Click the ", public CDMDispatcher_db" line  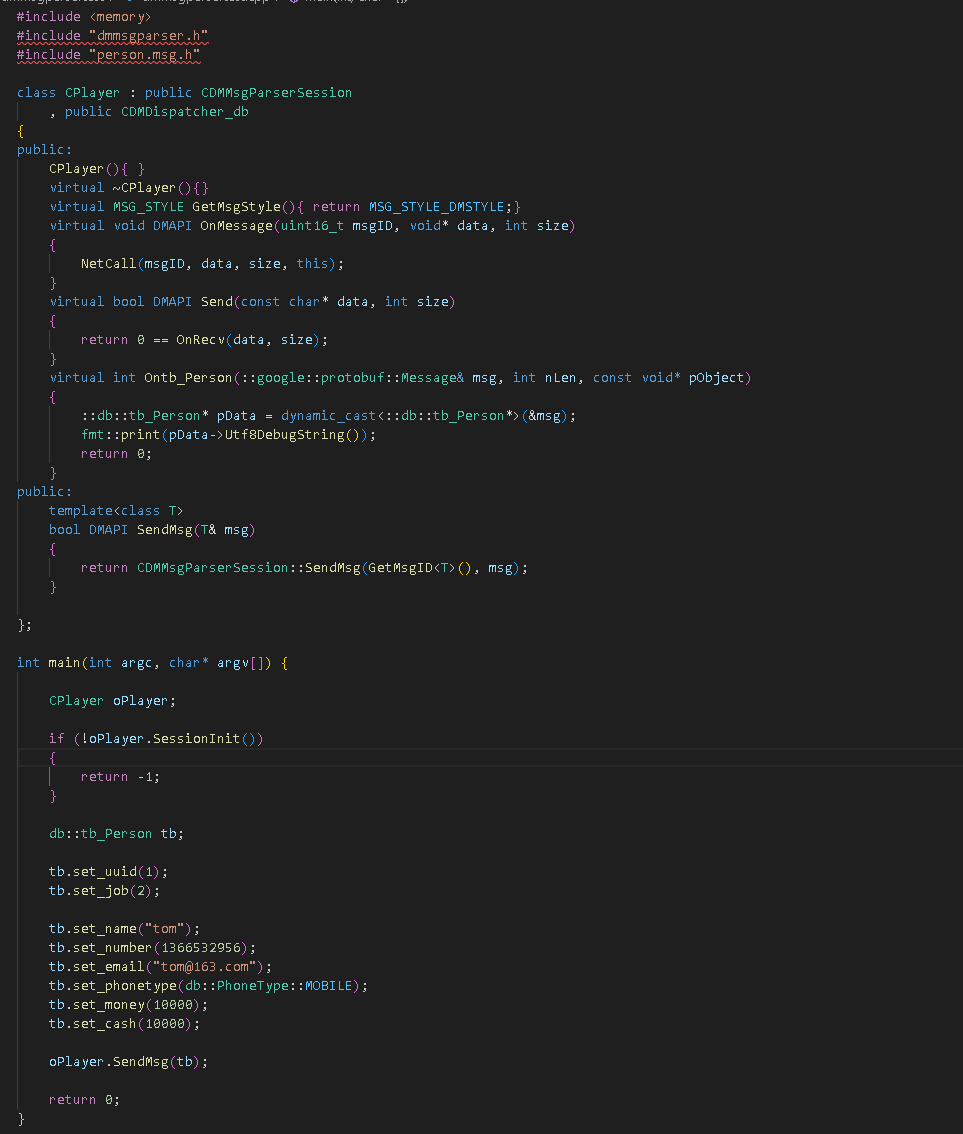pyautogui.click(x=149, y=111)
